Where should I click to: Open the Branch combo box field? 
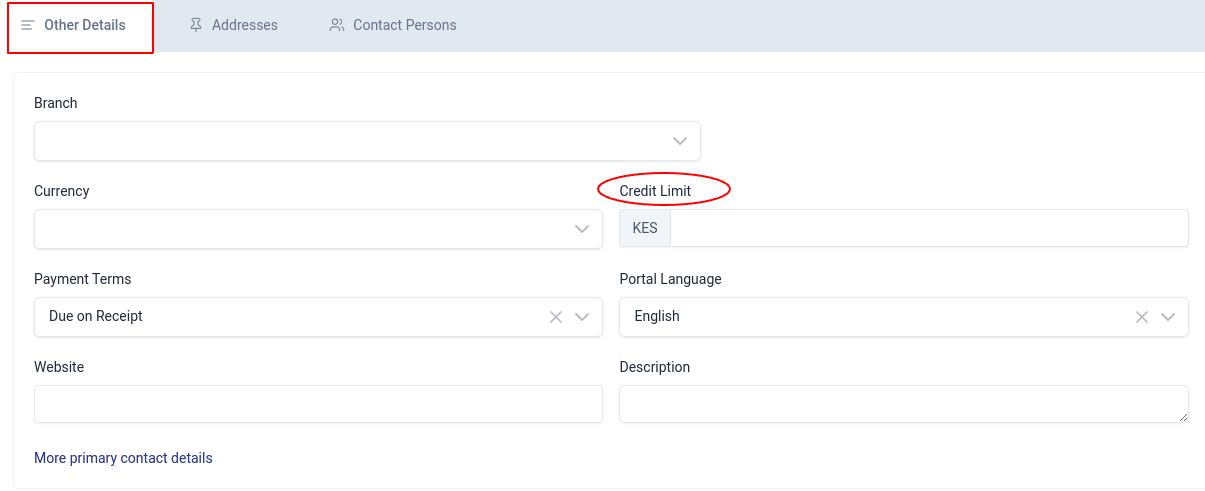point(350,141)
